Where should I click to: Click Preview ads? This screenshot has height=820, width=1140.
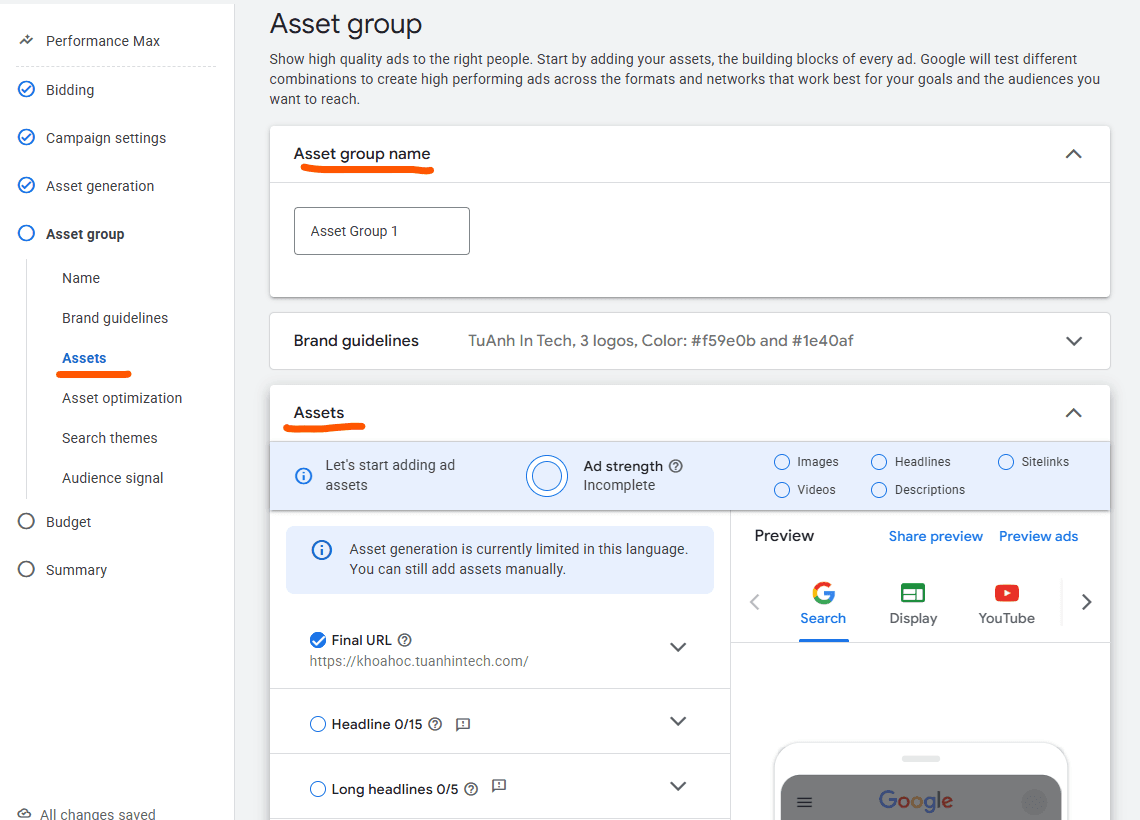click(x=1038, y=536)
